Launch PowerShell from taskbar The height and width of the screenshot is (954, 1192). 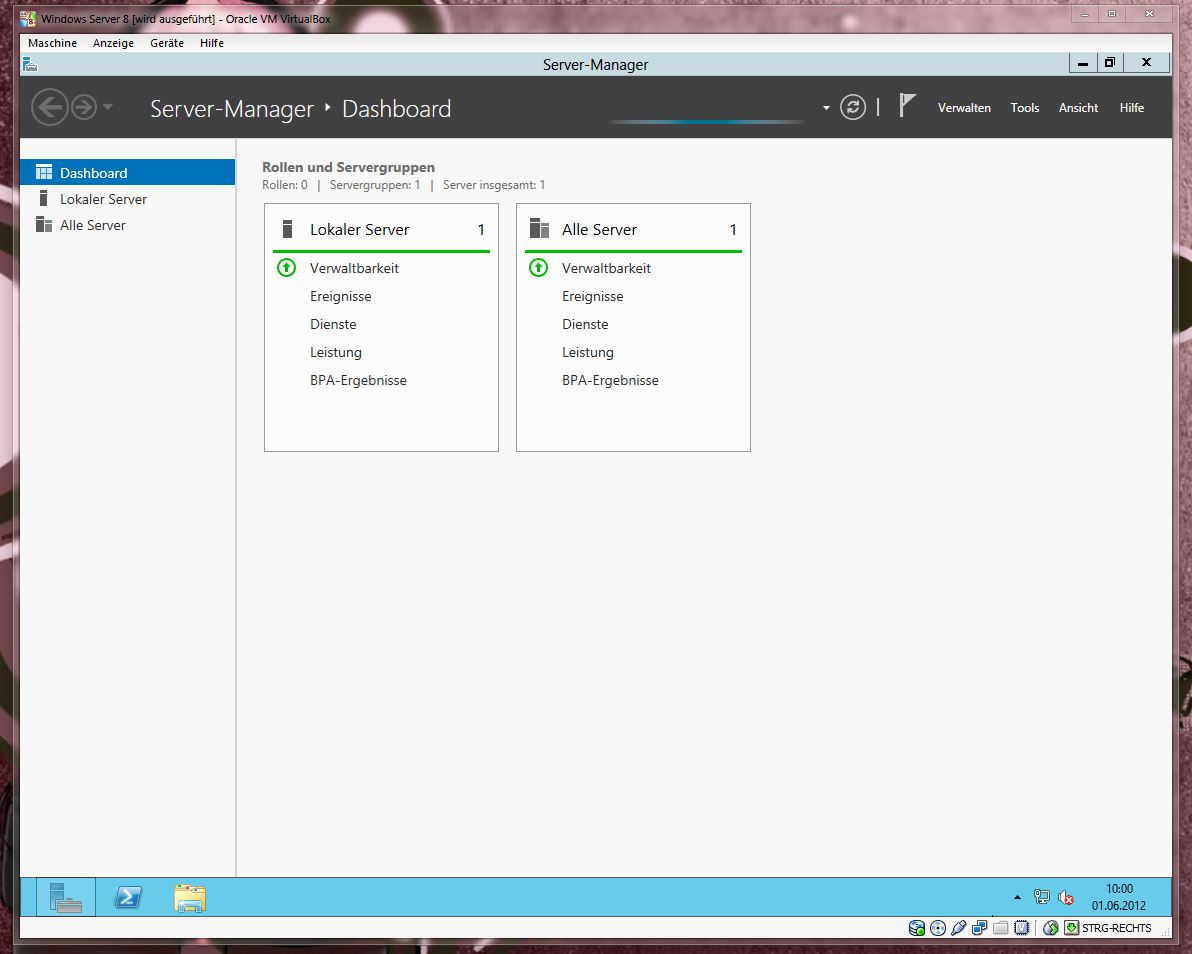point(128,898)
